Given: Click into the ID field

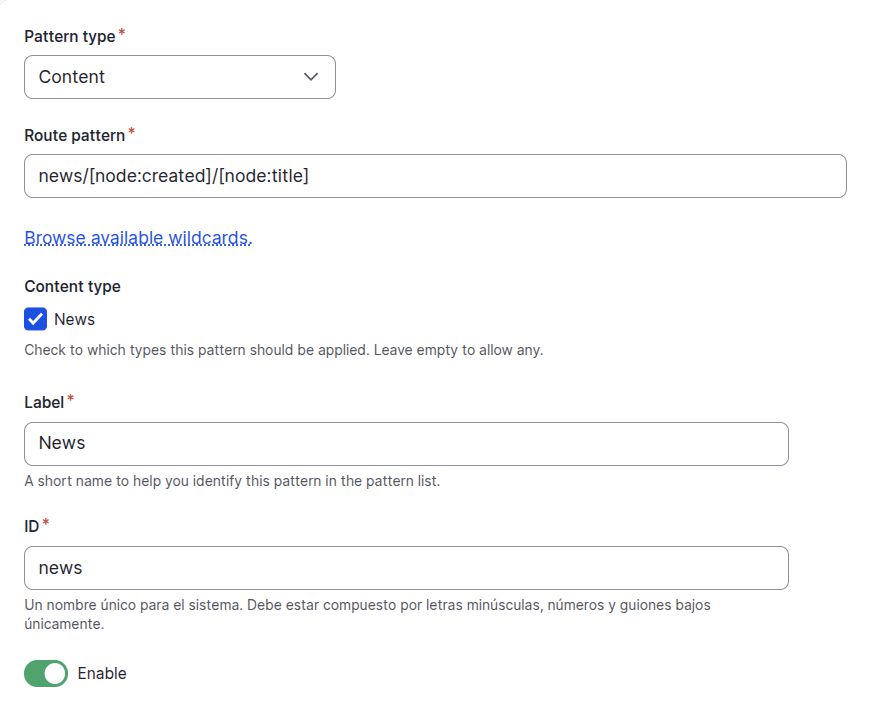Looking at the screenshot, I should click(405, 567).
